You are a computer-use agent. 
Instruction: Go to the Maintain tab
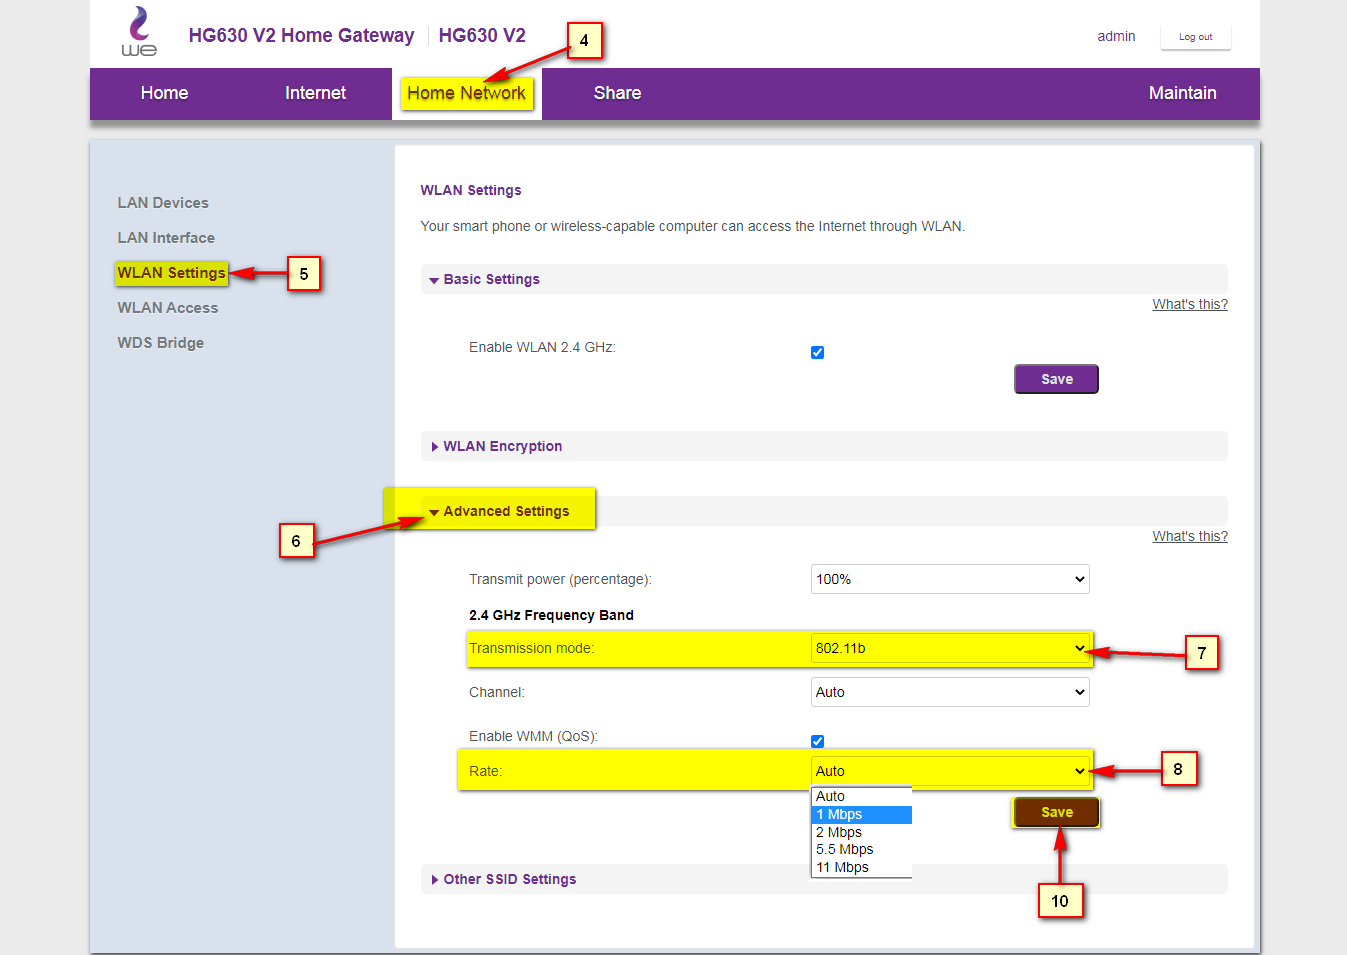point(1182,93)
